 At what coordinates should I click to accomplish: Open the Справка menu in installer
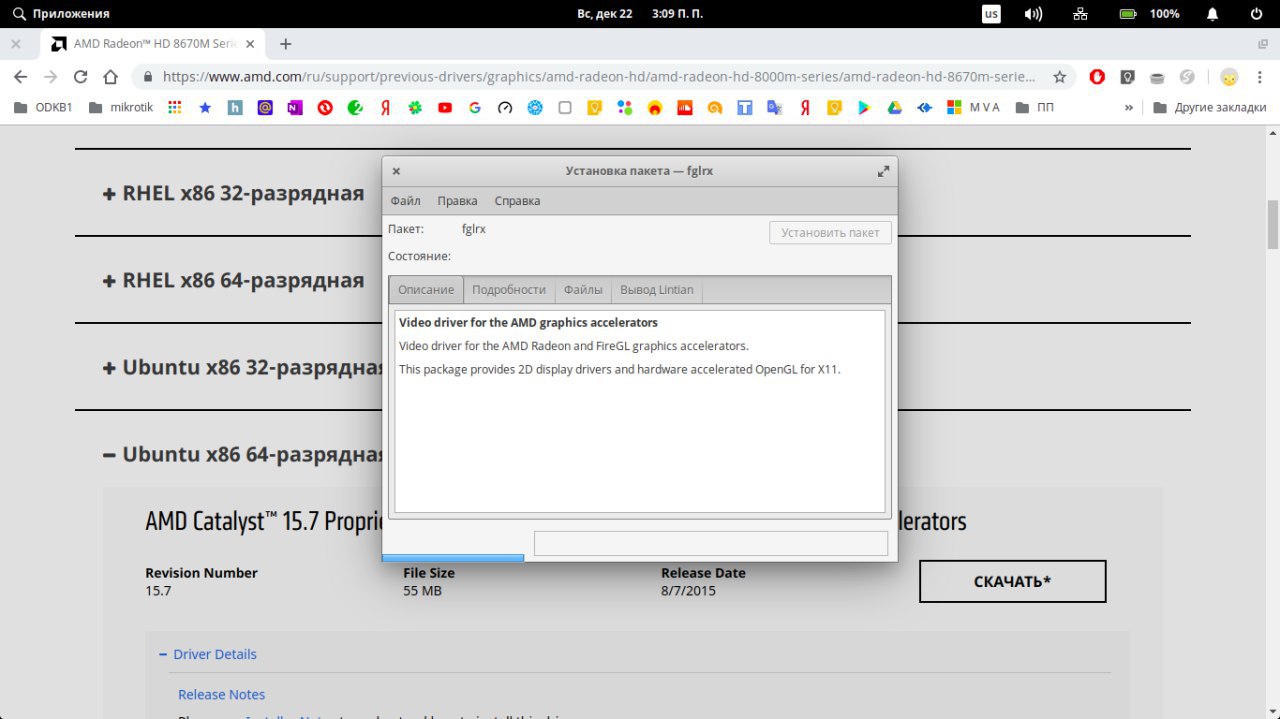[x=517, y=201]
